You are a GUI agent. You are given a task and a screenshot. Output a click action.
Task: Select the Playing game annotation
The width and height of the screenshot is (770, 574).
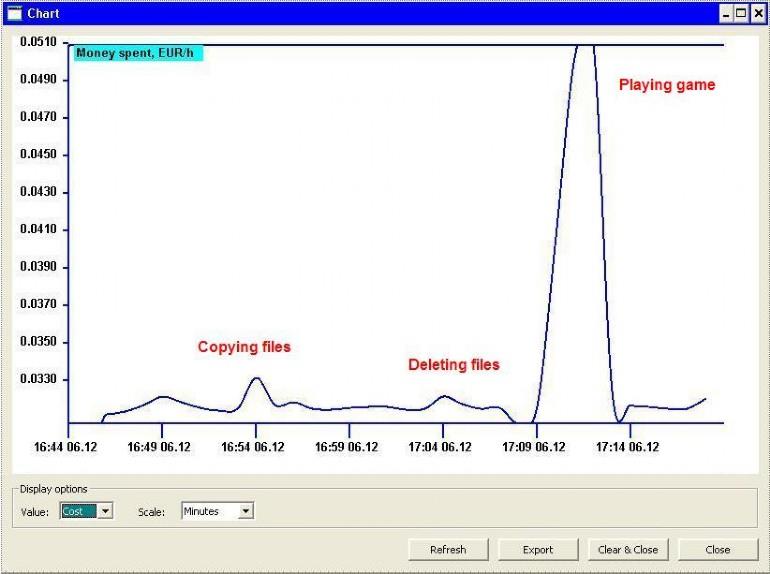[667, 85]
